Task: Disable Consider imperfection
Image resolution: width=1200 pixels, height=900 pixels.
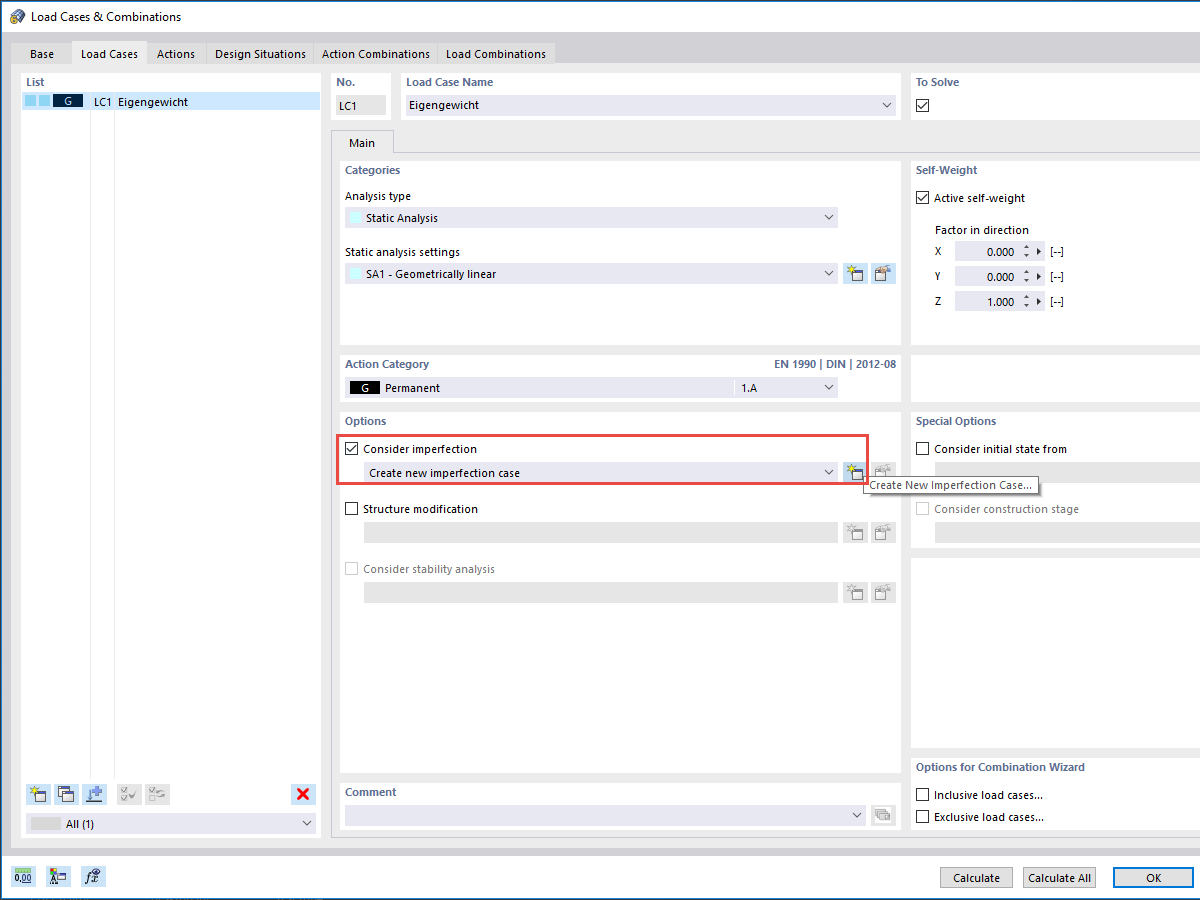Action: (x=351, y=449)
